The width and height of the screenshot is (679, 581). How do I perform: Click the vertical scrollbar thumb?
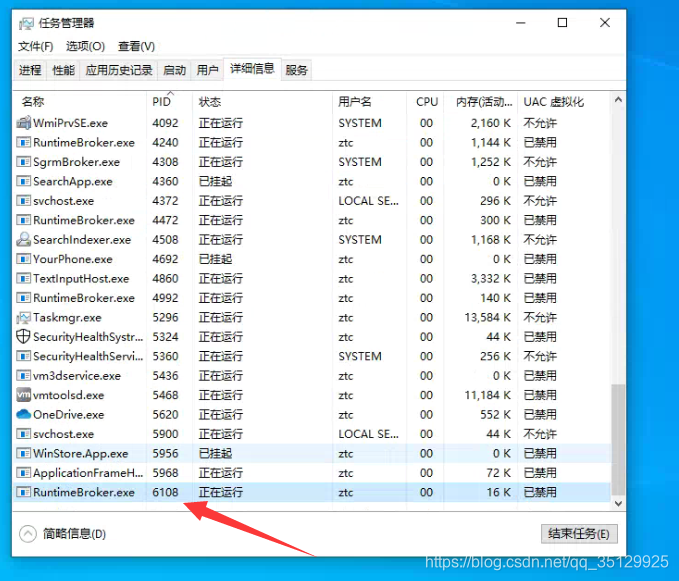(x=618, y=439)
